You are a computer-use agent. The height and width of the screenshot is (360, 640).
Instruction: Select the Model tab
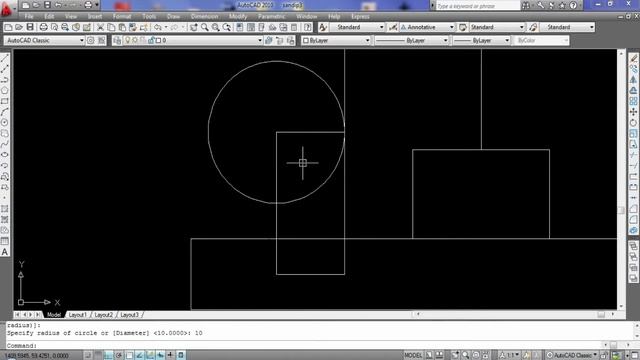click(x=53, y=315)
